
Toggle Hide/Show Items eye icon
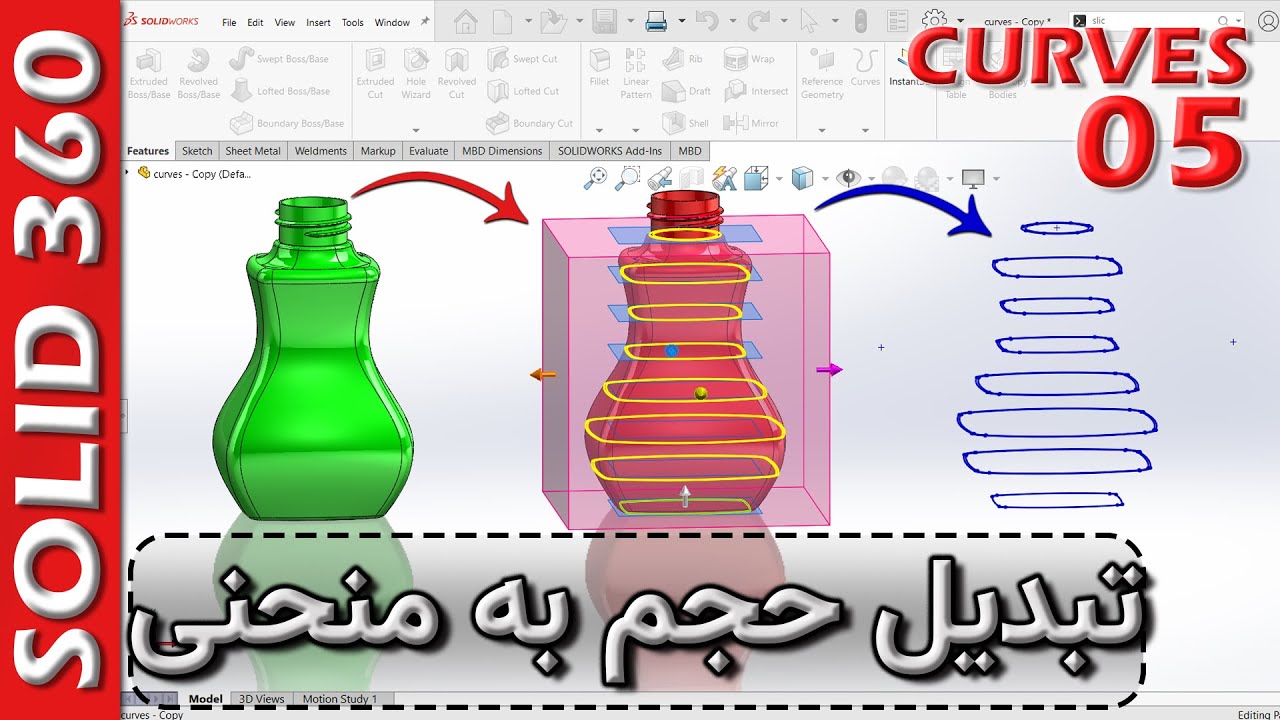click(x=850, y=178)
